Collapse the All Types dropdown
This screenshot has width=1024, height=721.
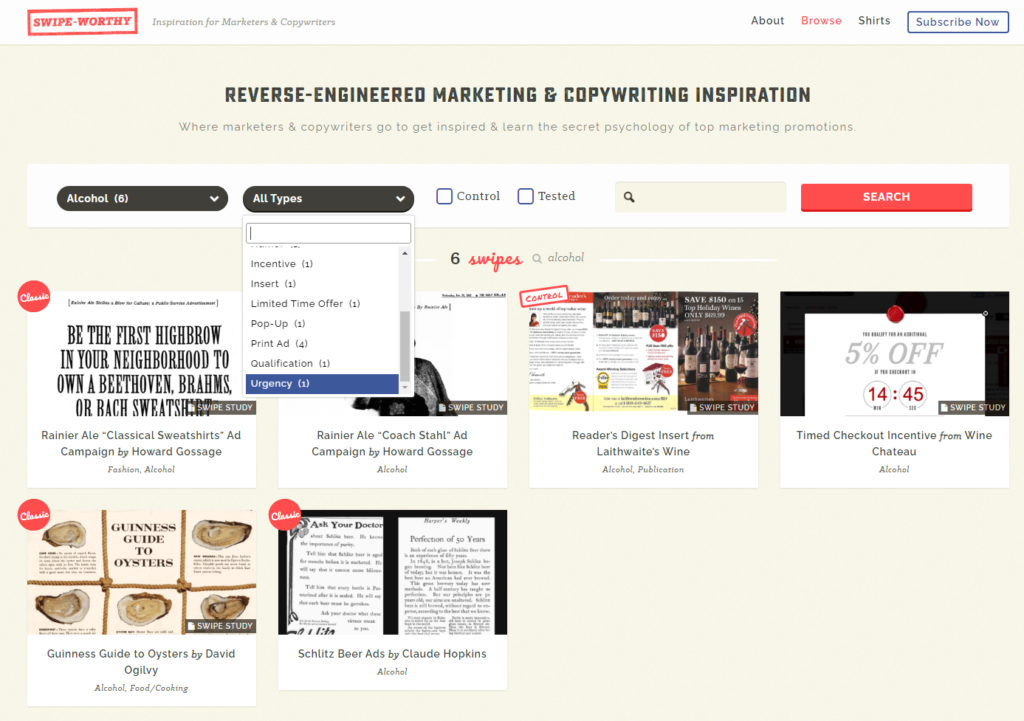click(x=328, y=199)
